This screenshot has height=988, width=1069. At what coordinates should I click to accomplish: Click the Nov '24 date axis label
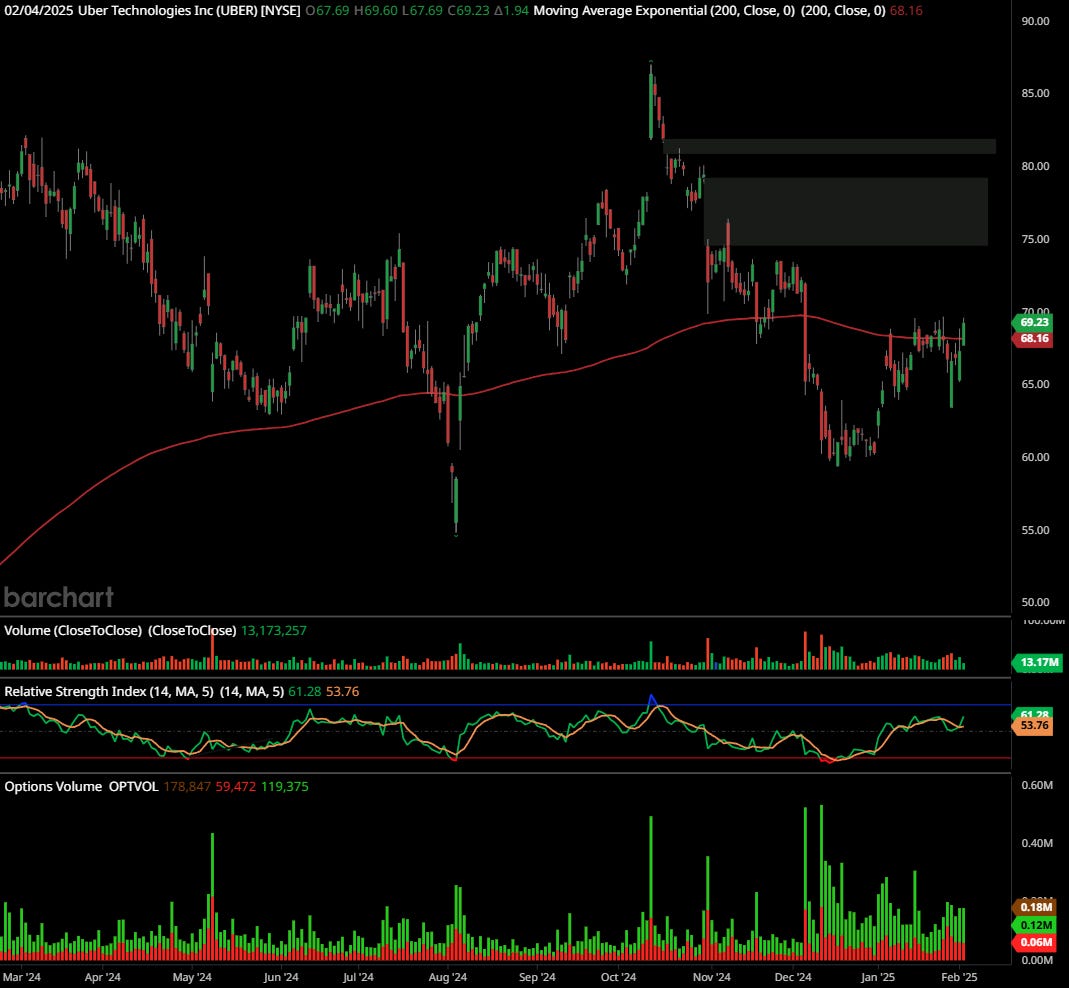pyautogui.click(x=712, y=977)
